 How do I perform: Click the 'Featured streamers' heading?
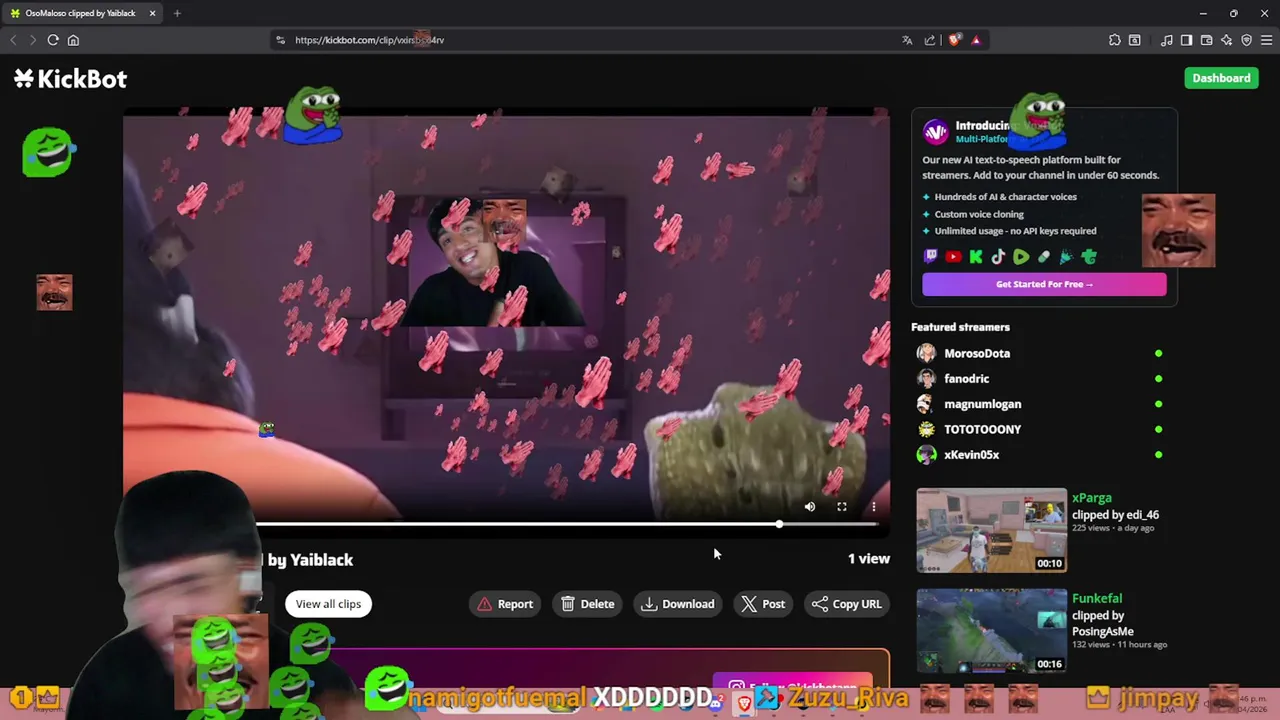click(960, 327)
